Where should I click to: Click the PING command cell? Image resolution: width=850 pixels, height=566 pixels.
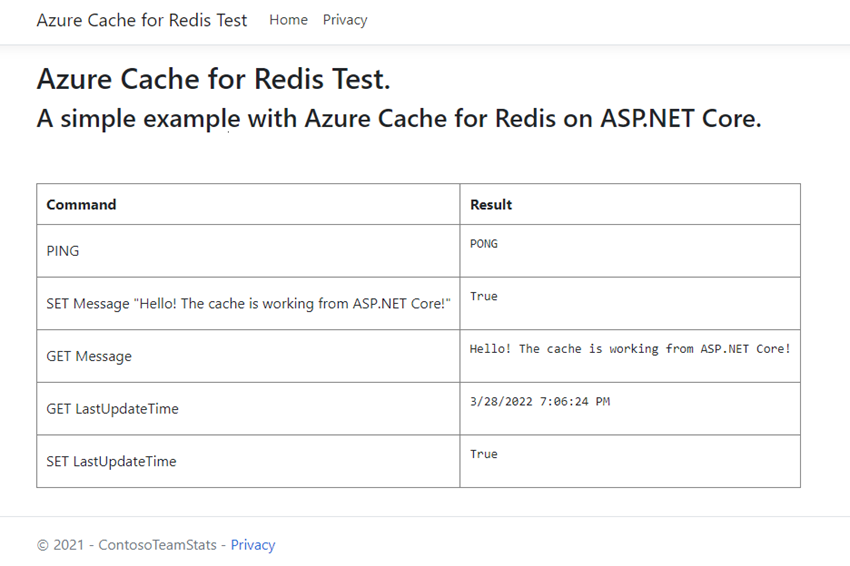[x=63, y=251]
